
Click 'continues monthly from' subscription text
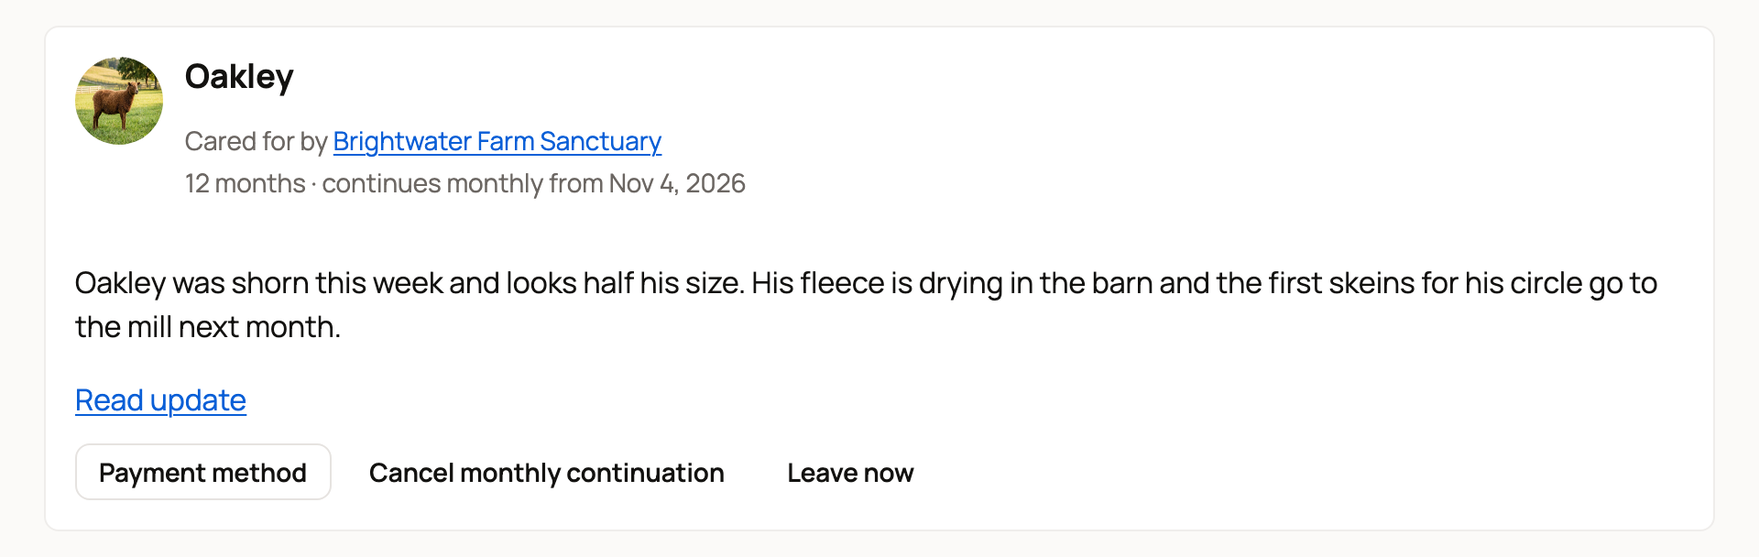click(462, 184)
